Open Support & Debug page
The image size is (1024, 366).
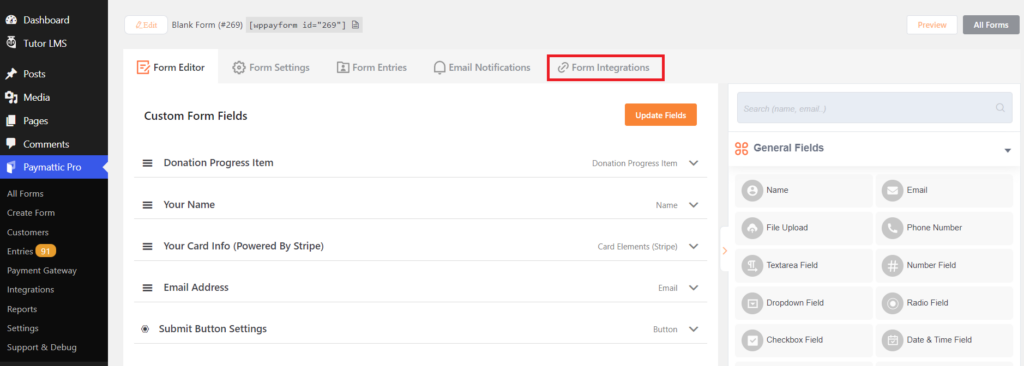42,347
